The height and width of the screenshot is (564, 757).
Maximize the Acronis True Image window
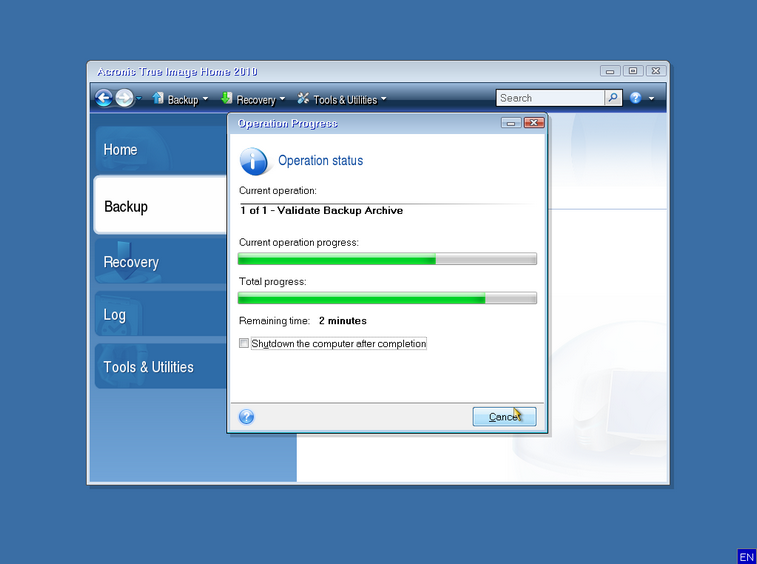633,71
